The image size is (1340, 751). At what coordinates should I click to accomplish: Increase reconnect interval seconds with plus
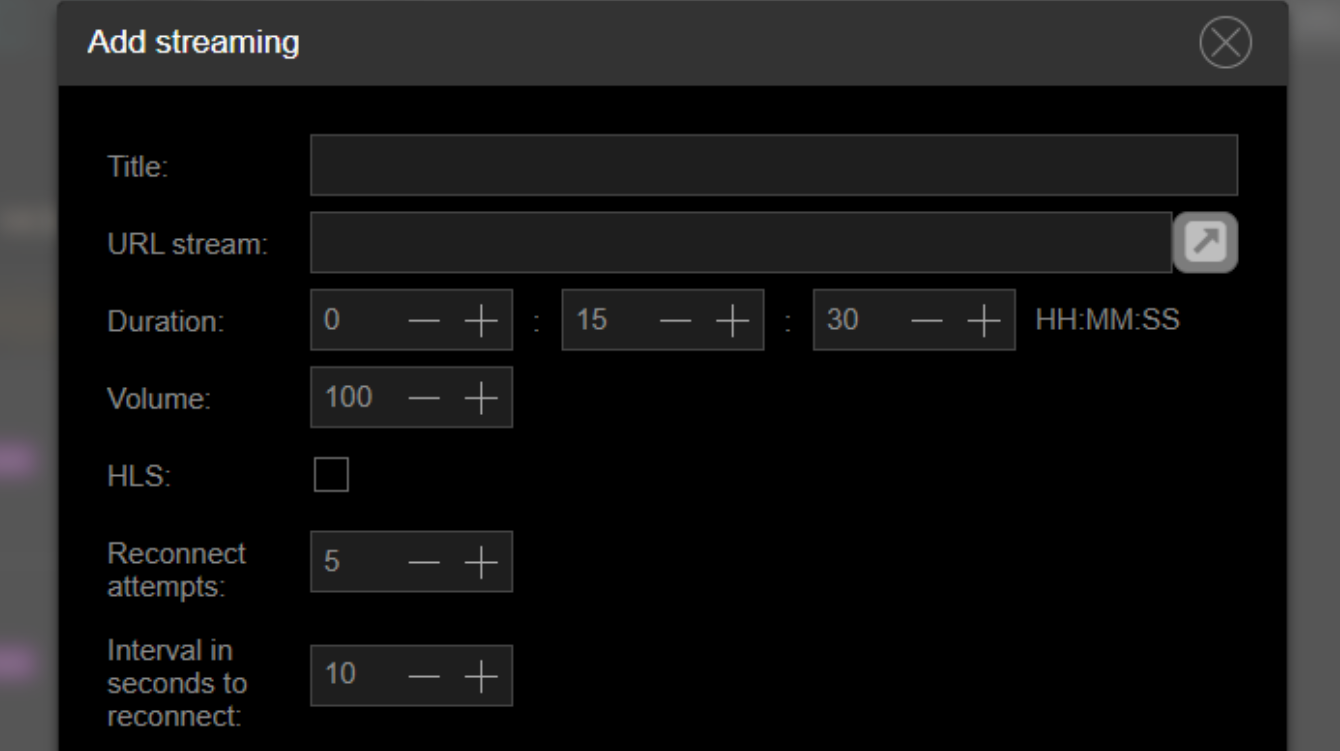pos(481,676)
